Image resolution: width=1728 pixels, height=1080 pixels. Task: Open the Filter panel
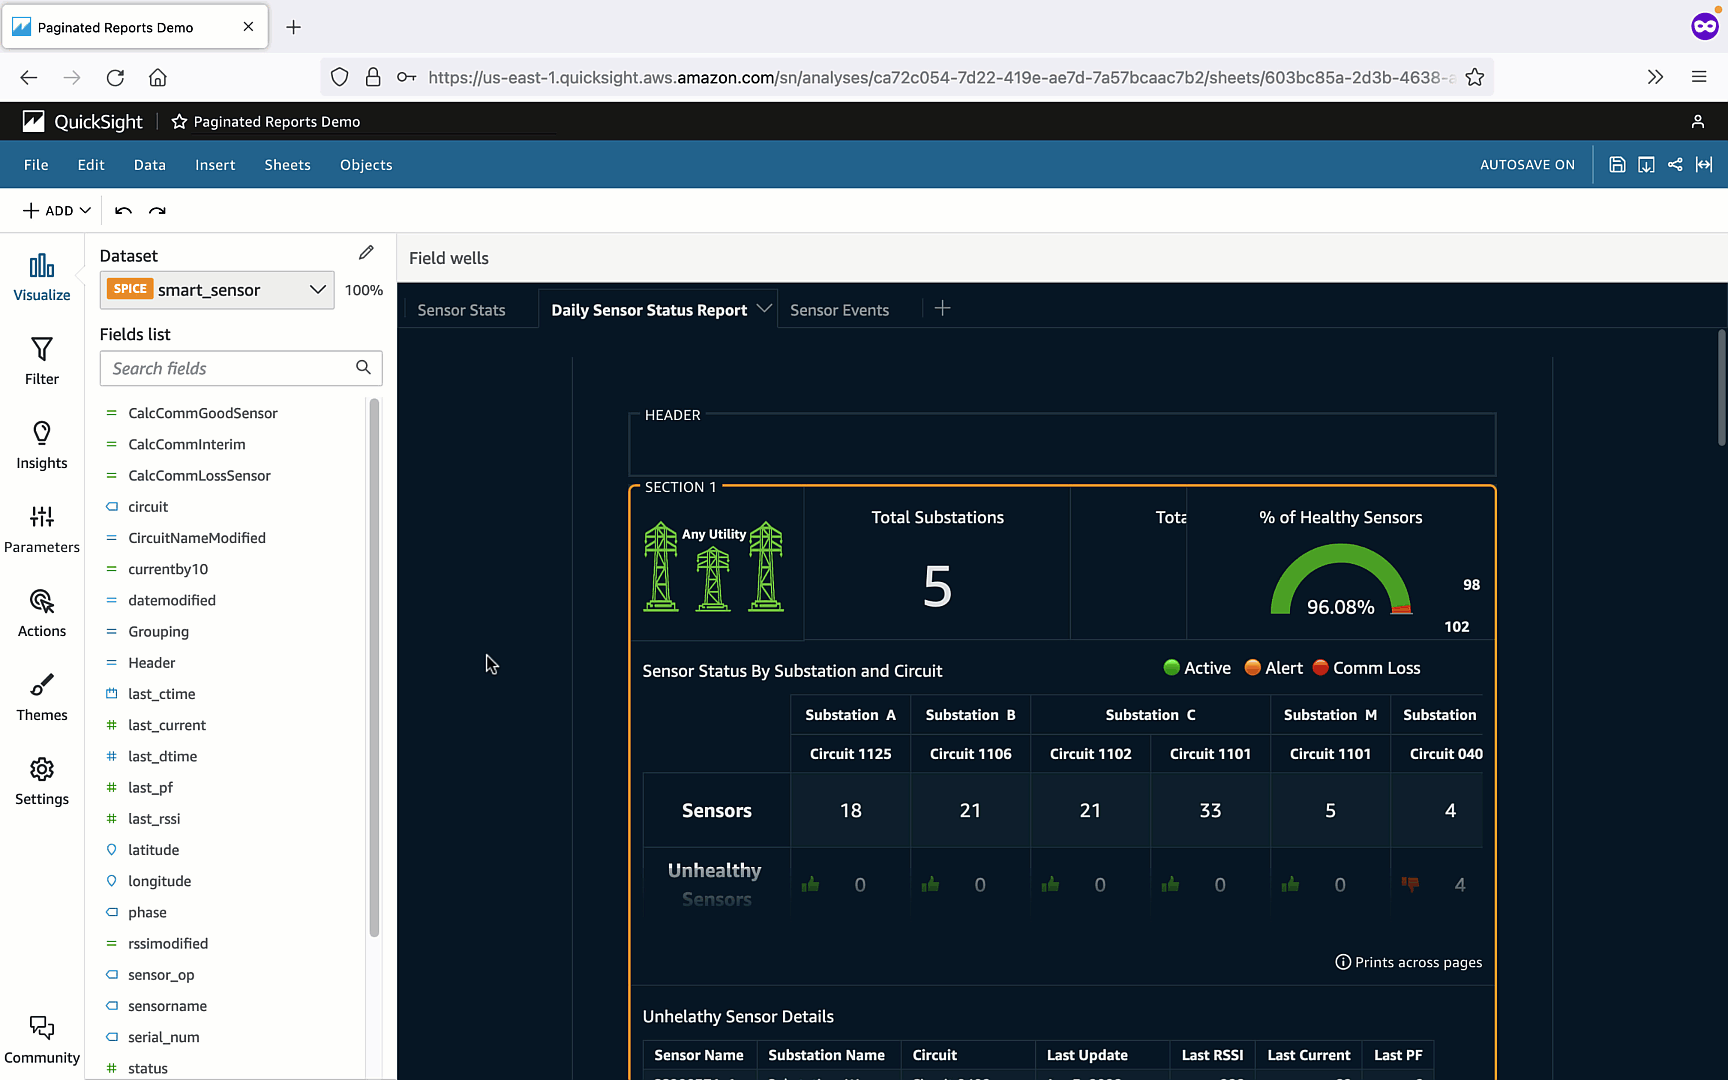click(42, 361)
